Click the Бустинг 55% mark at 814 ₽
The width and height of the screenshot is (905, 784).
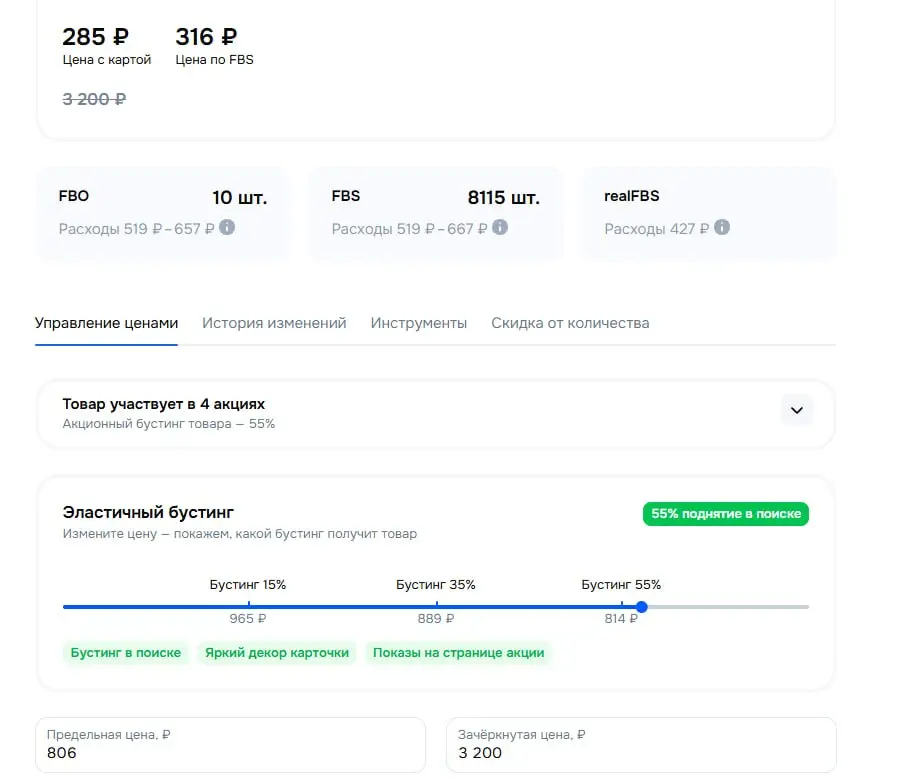[621, 606]
